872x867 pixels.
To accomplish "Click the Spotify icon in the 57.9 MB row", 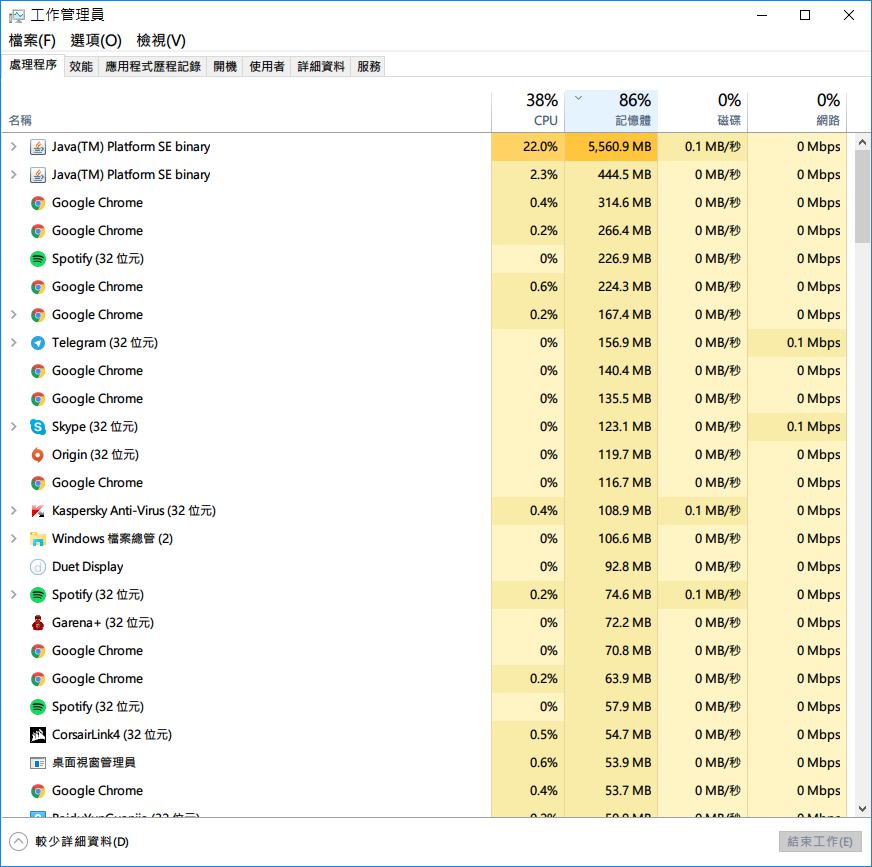I will coord(38,707).
